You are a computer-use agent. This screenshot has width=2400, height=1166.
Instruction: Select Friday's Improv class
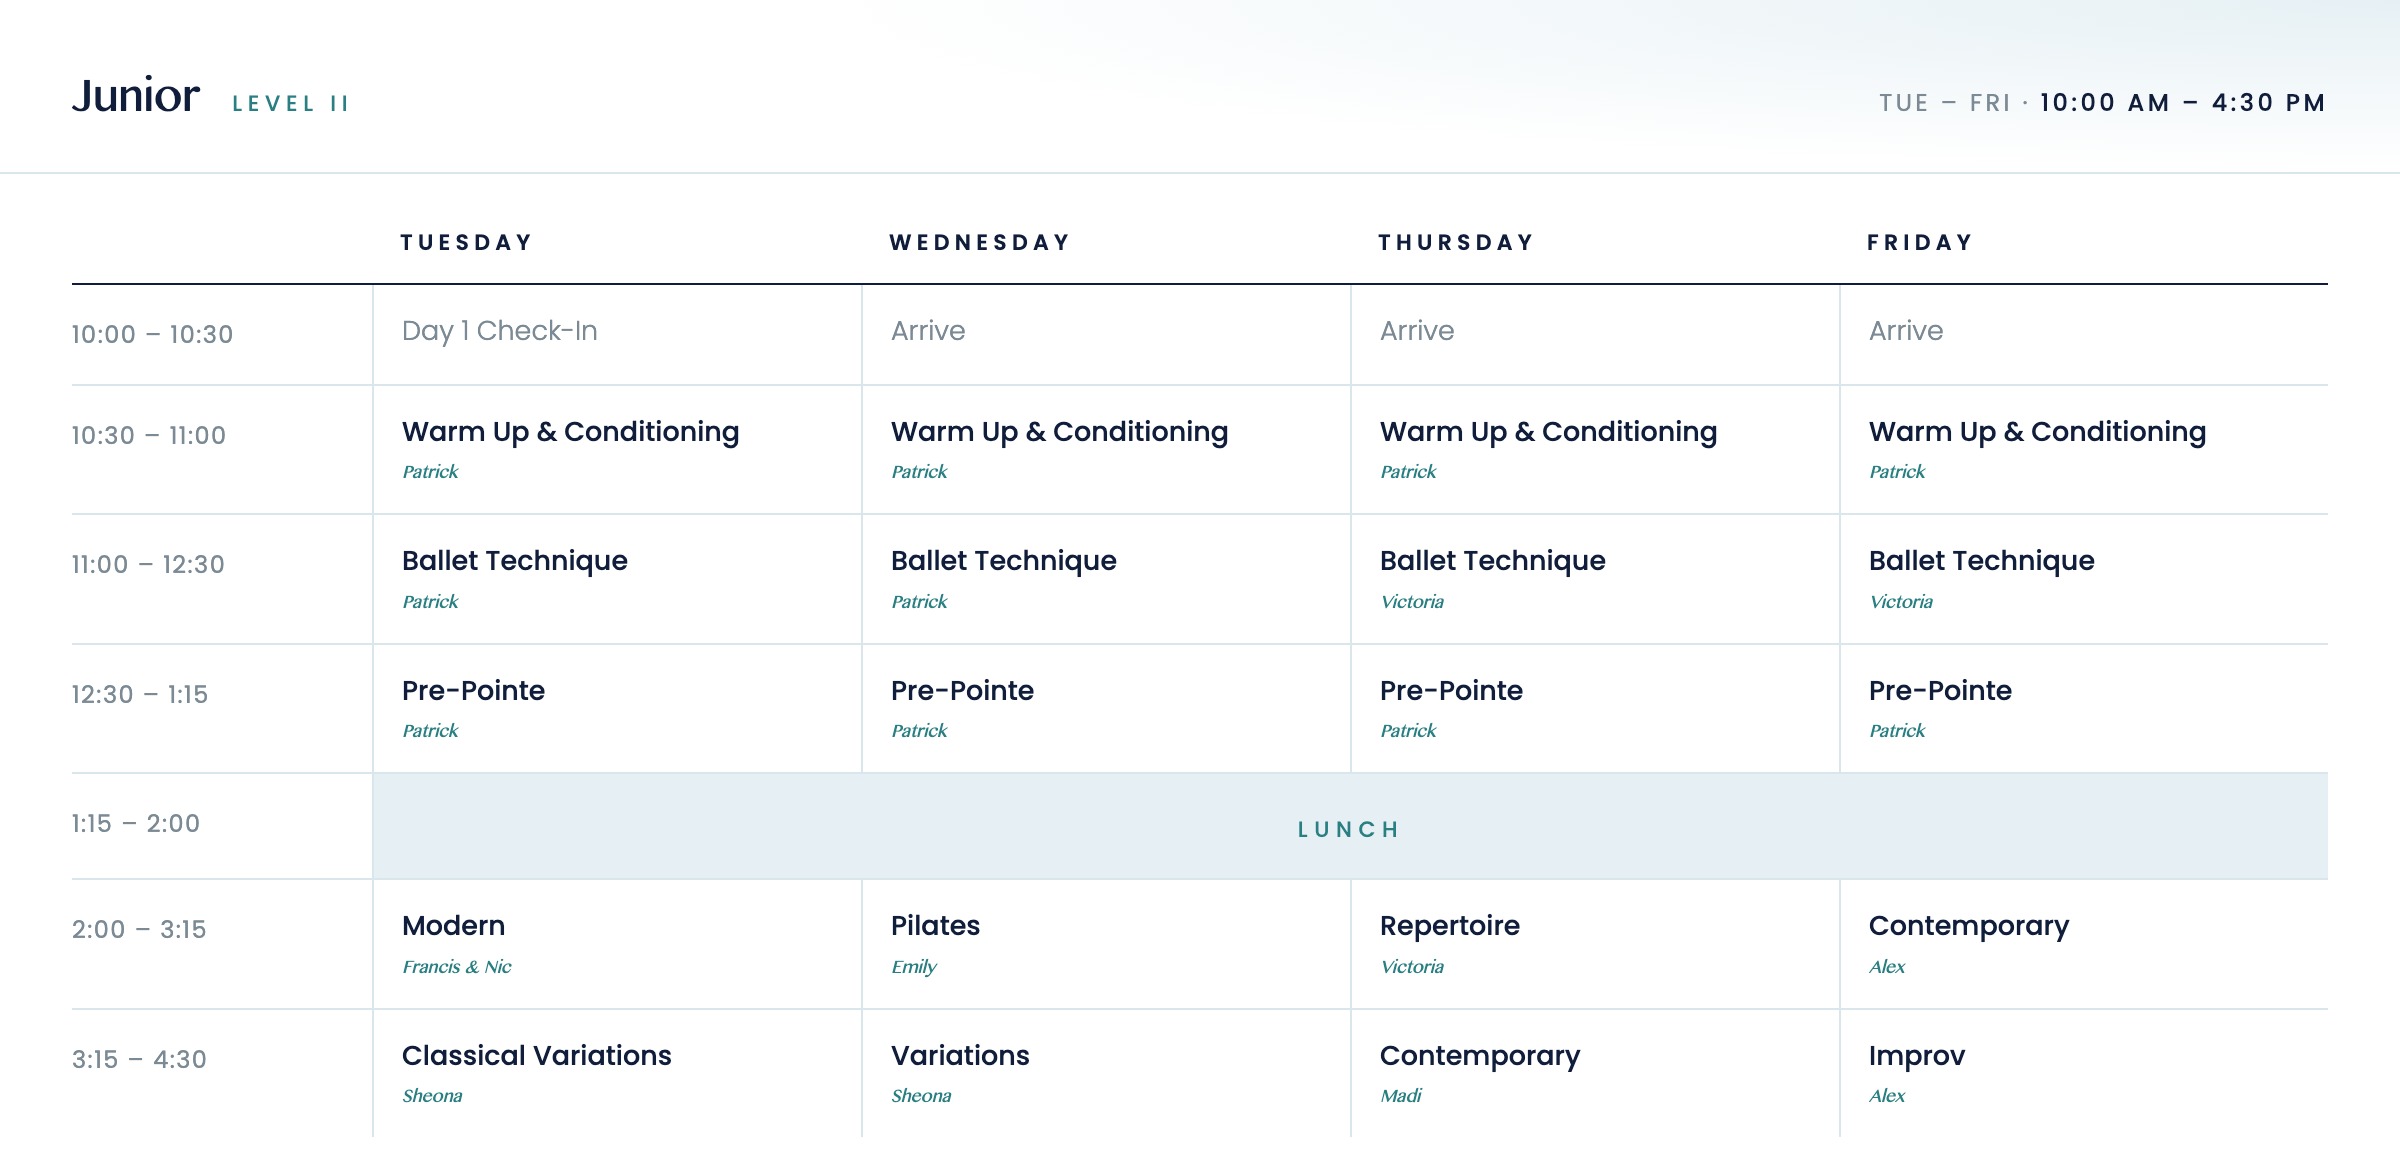click(1917, 1056)
